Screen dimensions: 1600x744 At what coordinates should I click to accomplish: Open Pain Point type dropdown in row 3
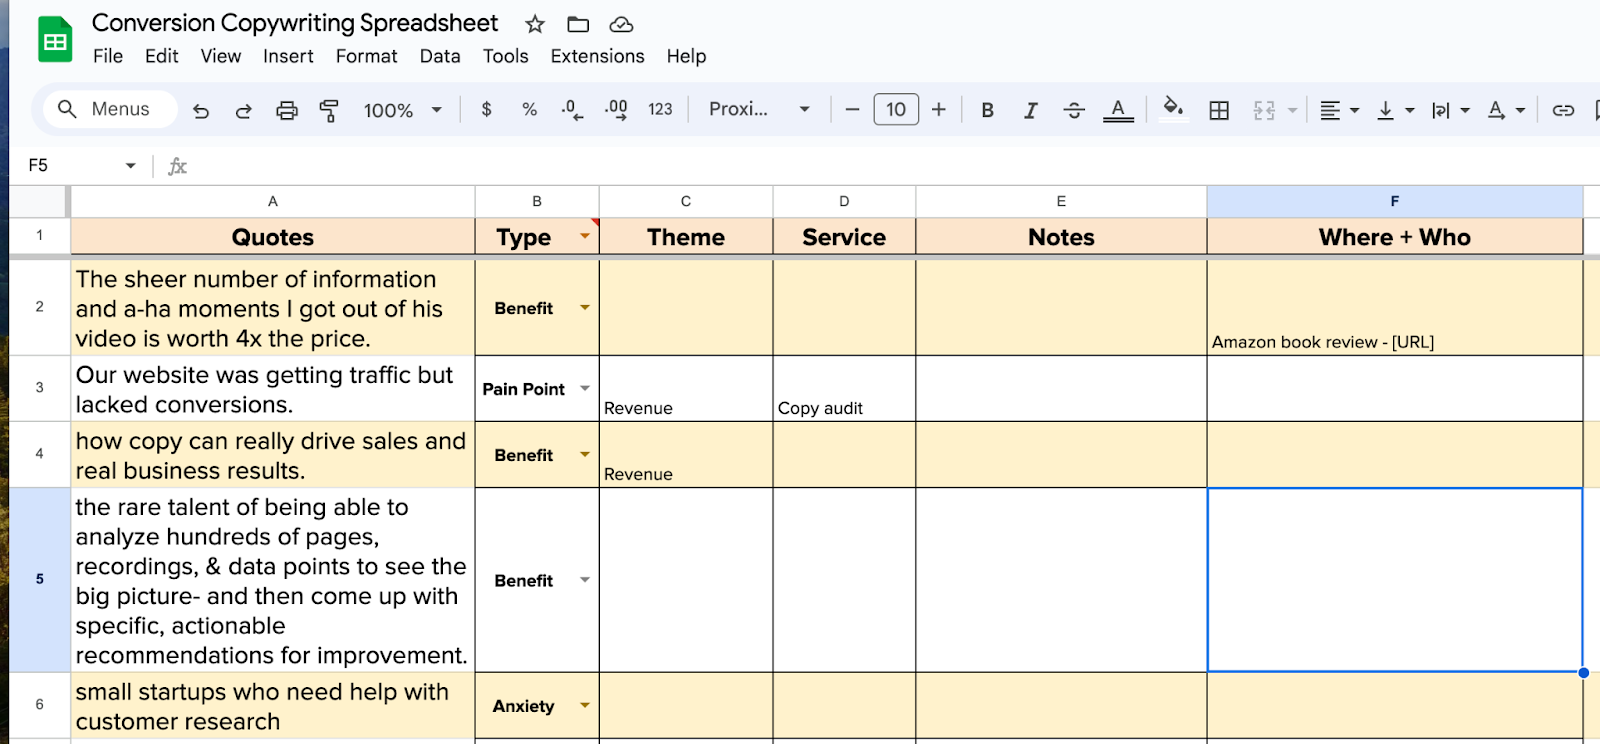(x=585, y=389)
